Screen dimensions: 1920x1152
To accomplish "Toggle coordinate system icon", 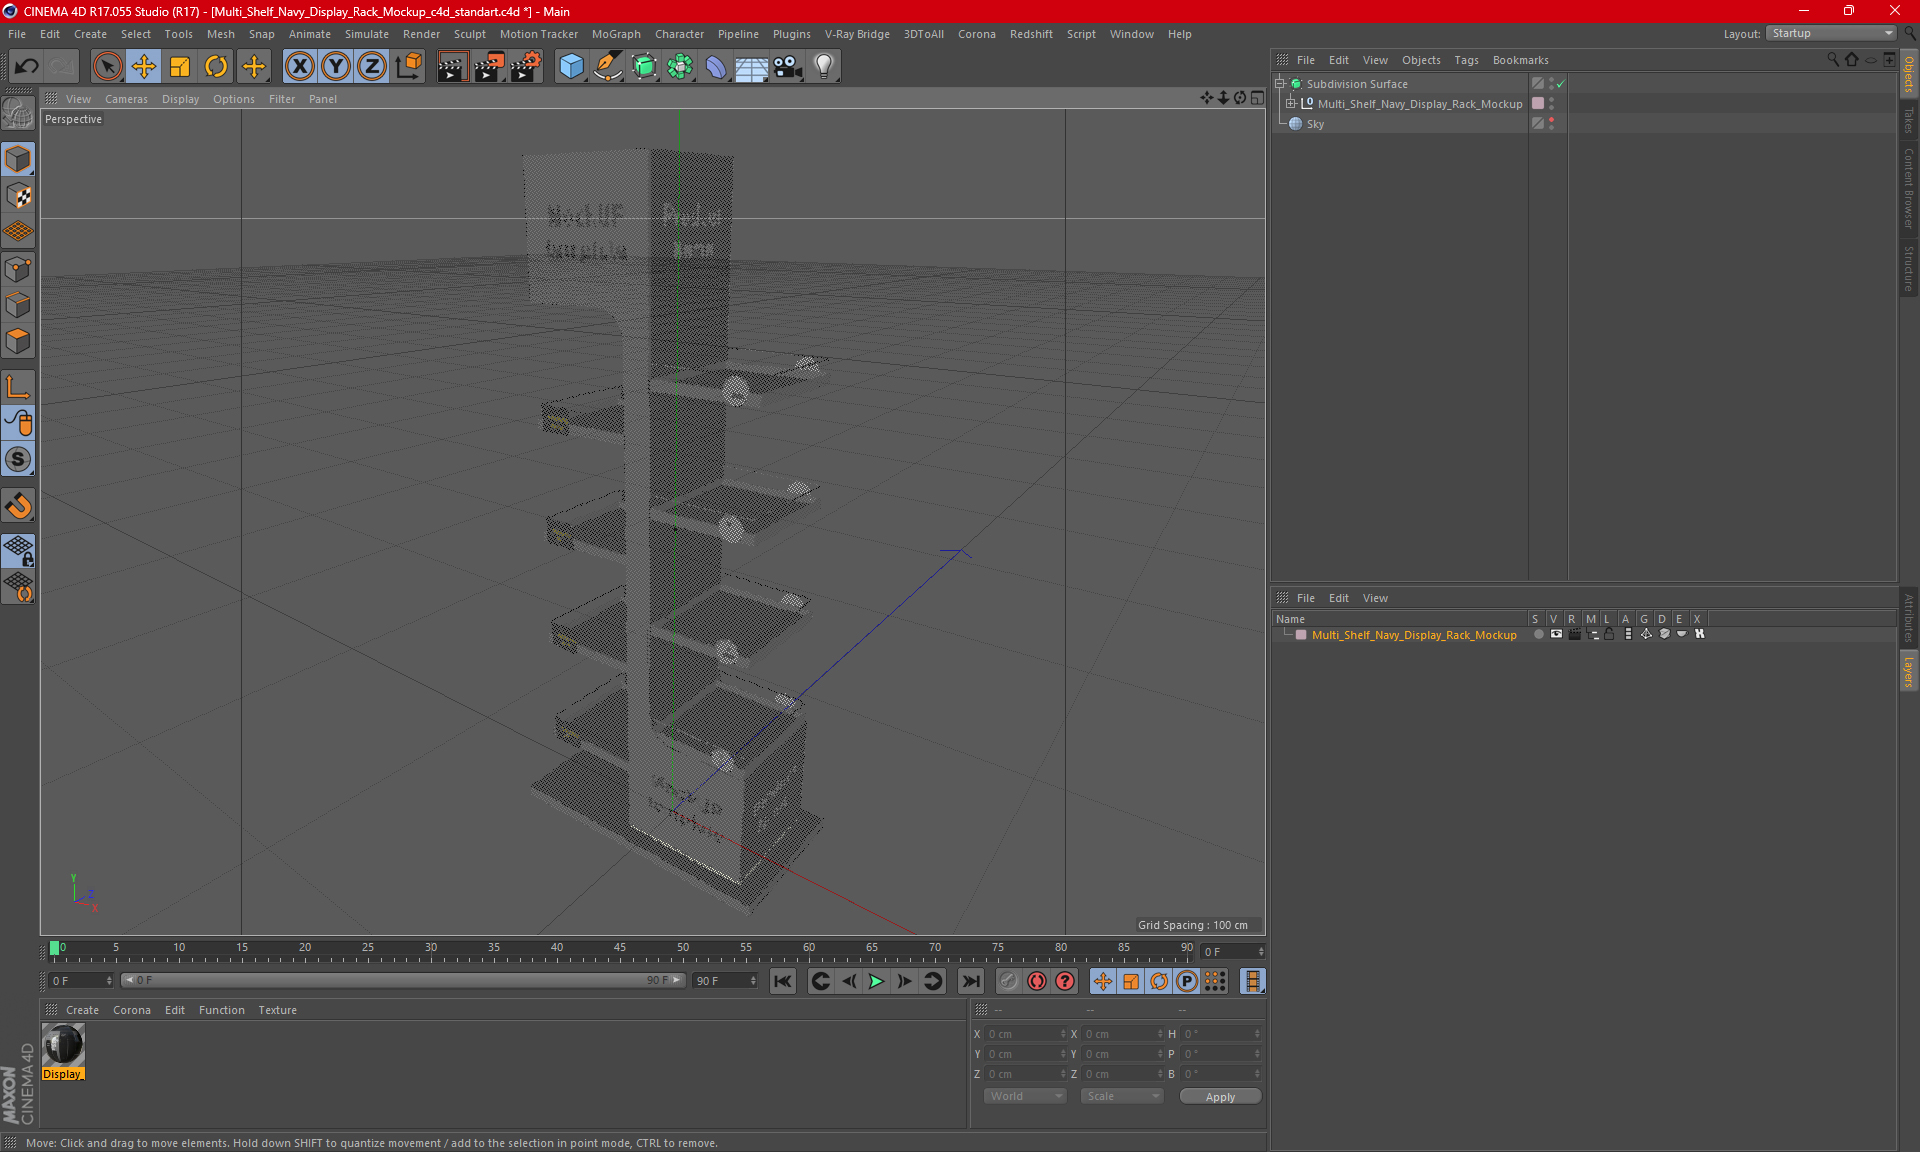I will 409,66.
